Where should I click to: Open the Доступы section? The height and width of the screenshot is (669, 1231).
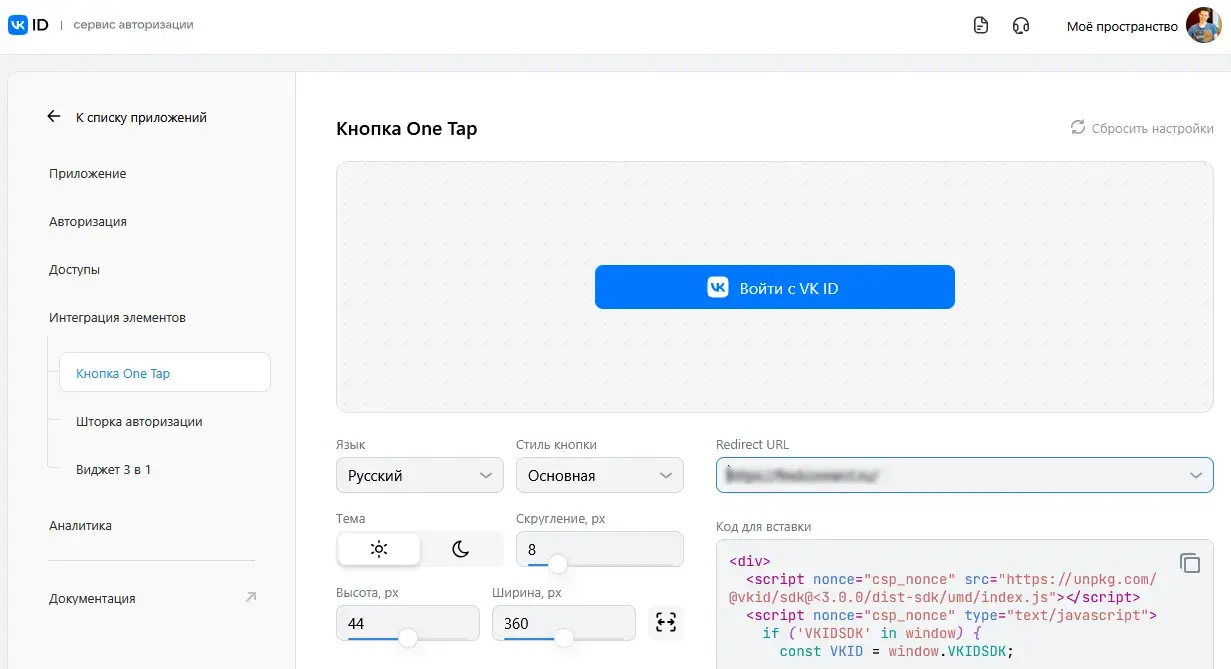74,270
